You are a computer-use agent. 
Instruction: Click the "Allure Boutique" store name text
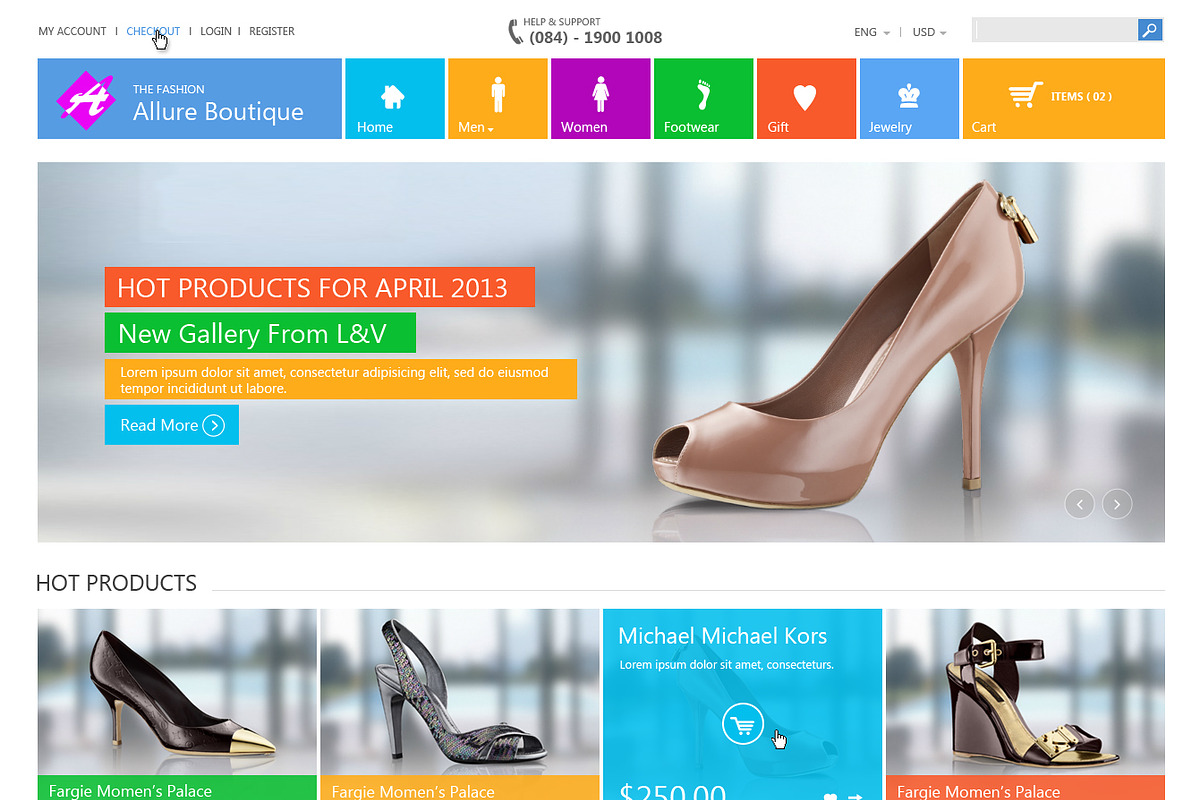coord(218,111)
